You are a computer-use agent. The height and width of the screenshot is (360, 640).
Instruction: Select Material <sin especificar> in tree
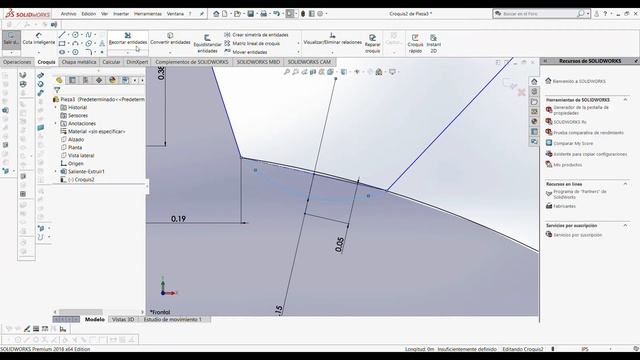(93, 131)
